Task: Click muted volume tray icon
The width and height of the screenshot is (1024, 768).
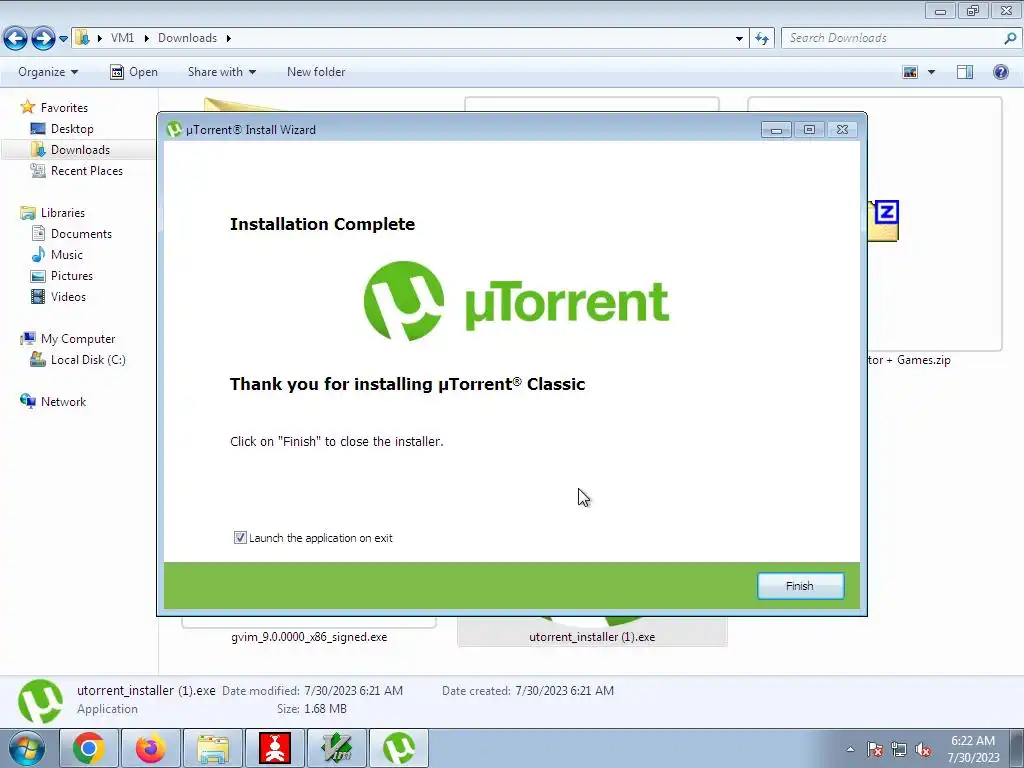Action: [x=923, y=749]
